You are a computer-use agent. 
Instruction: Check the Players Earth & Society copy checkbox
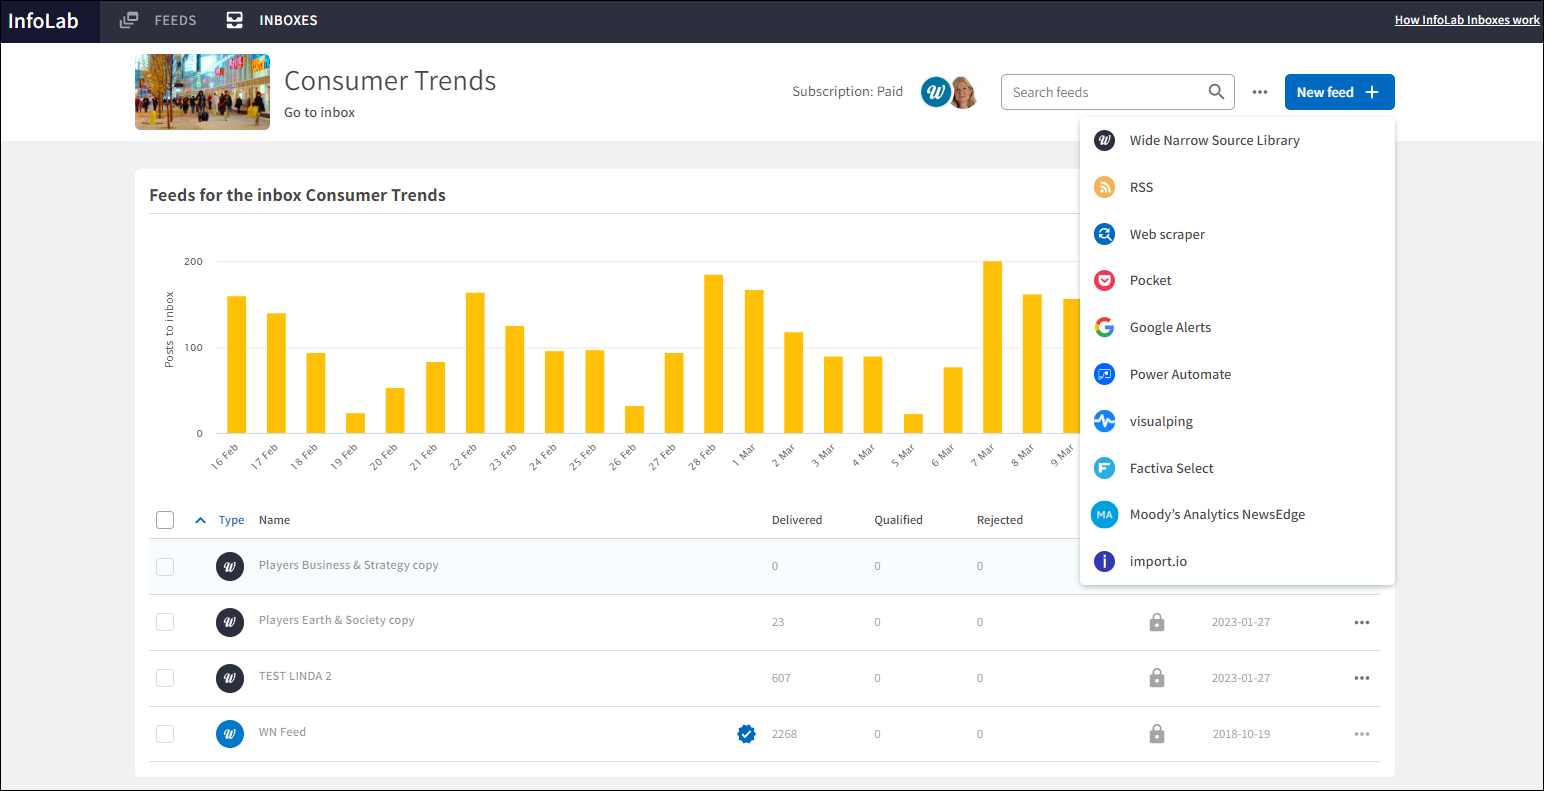(165, 622)
